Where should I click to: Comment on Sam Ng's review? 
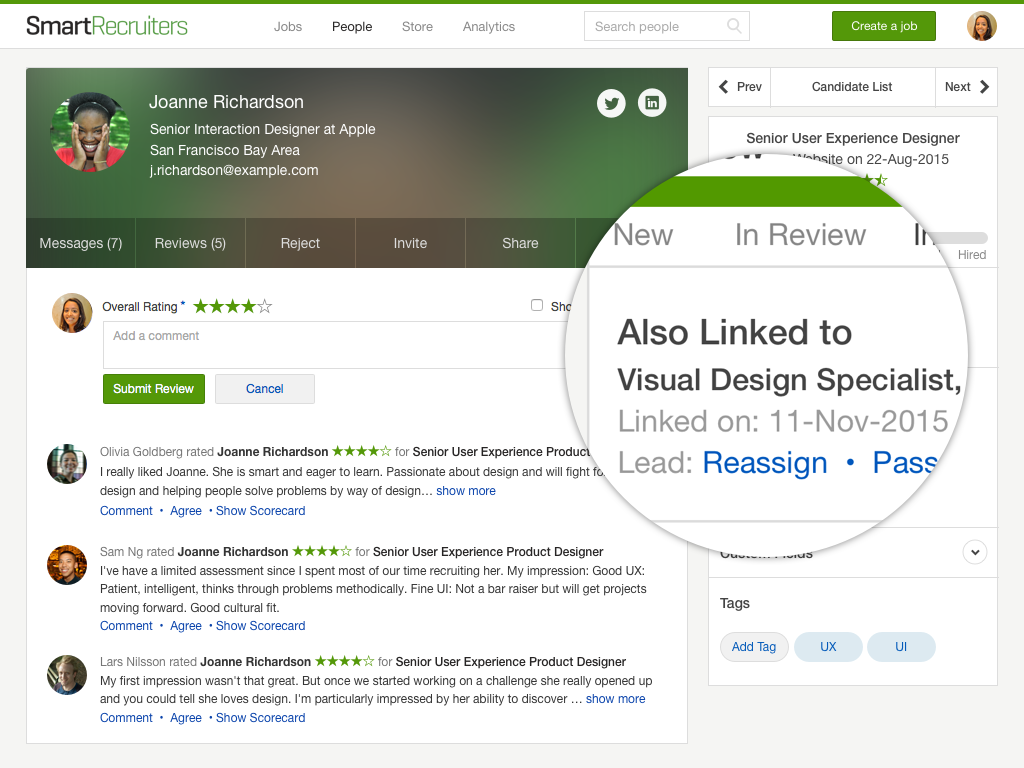[126, 626]
